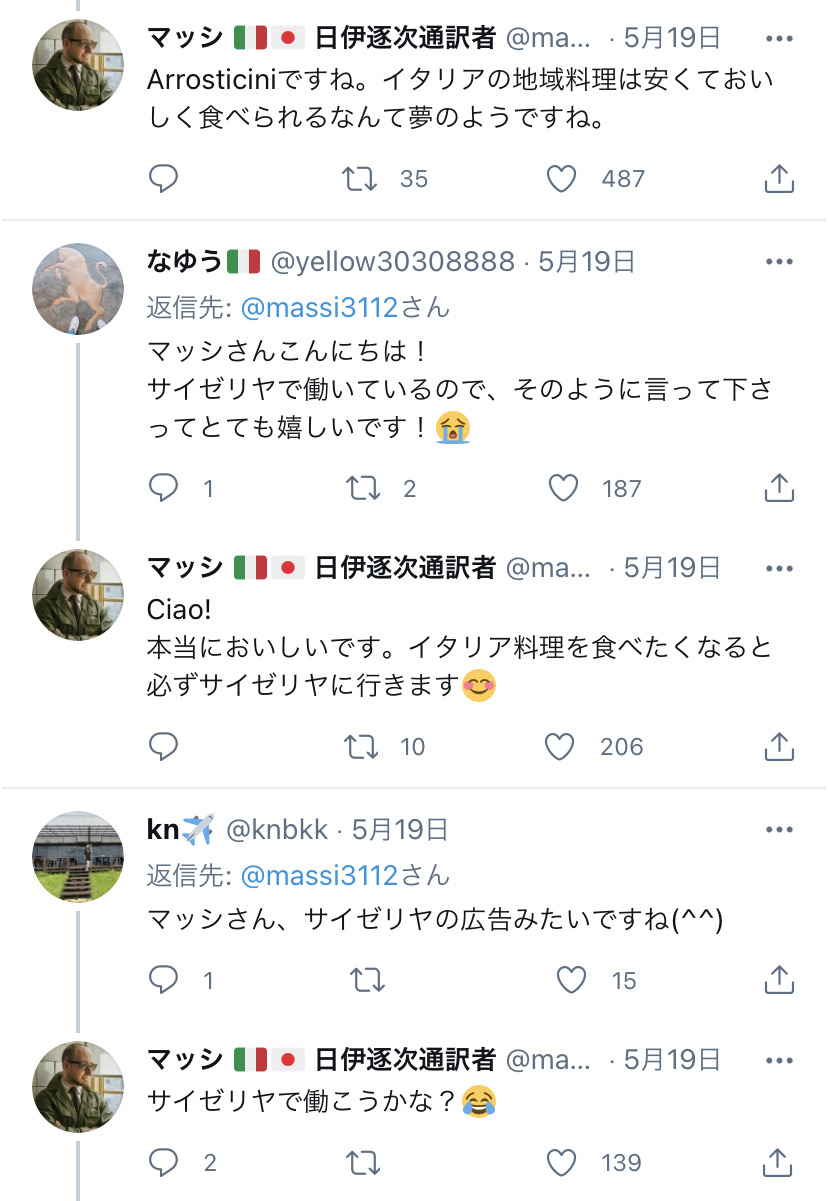The height and width of the screenshot is (1201, 828).
Task: Like kn's tweet with 15 likes
Action: click(x=571, y=981)
